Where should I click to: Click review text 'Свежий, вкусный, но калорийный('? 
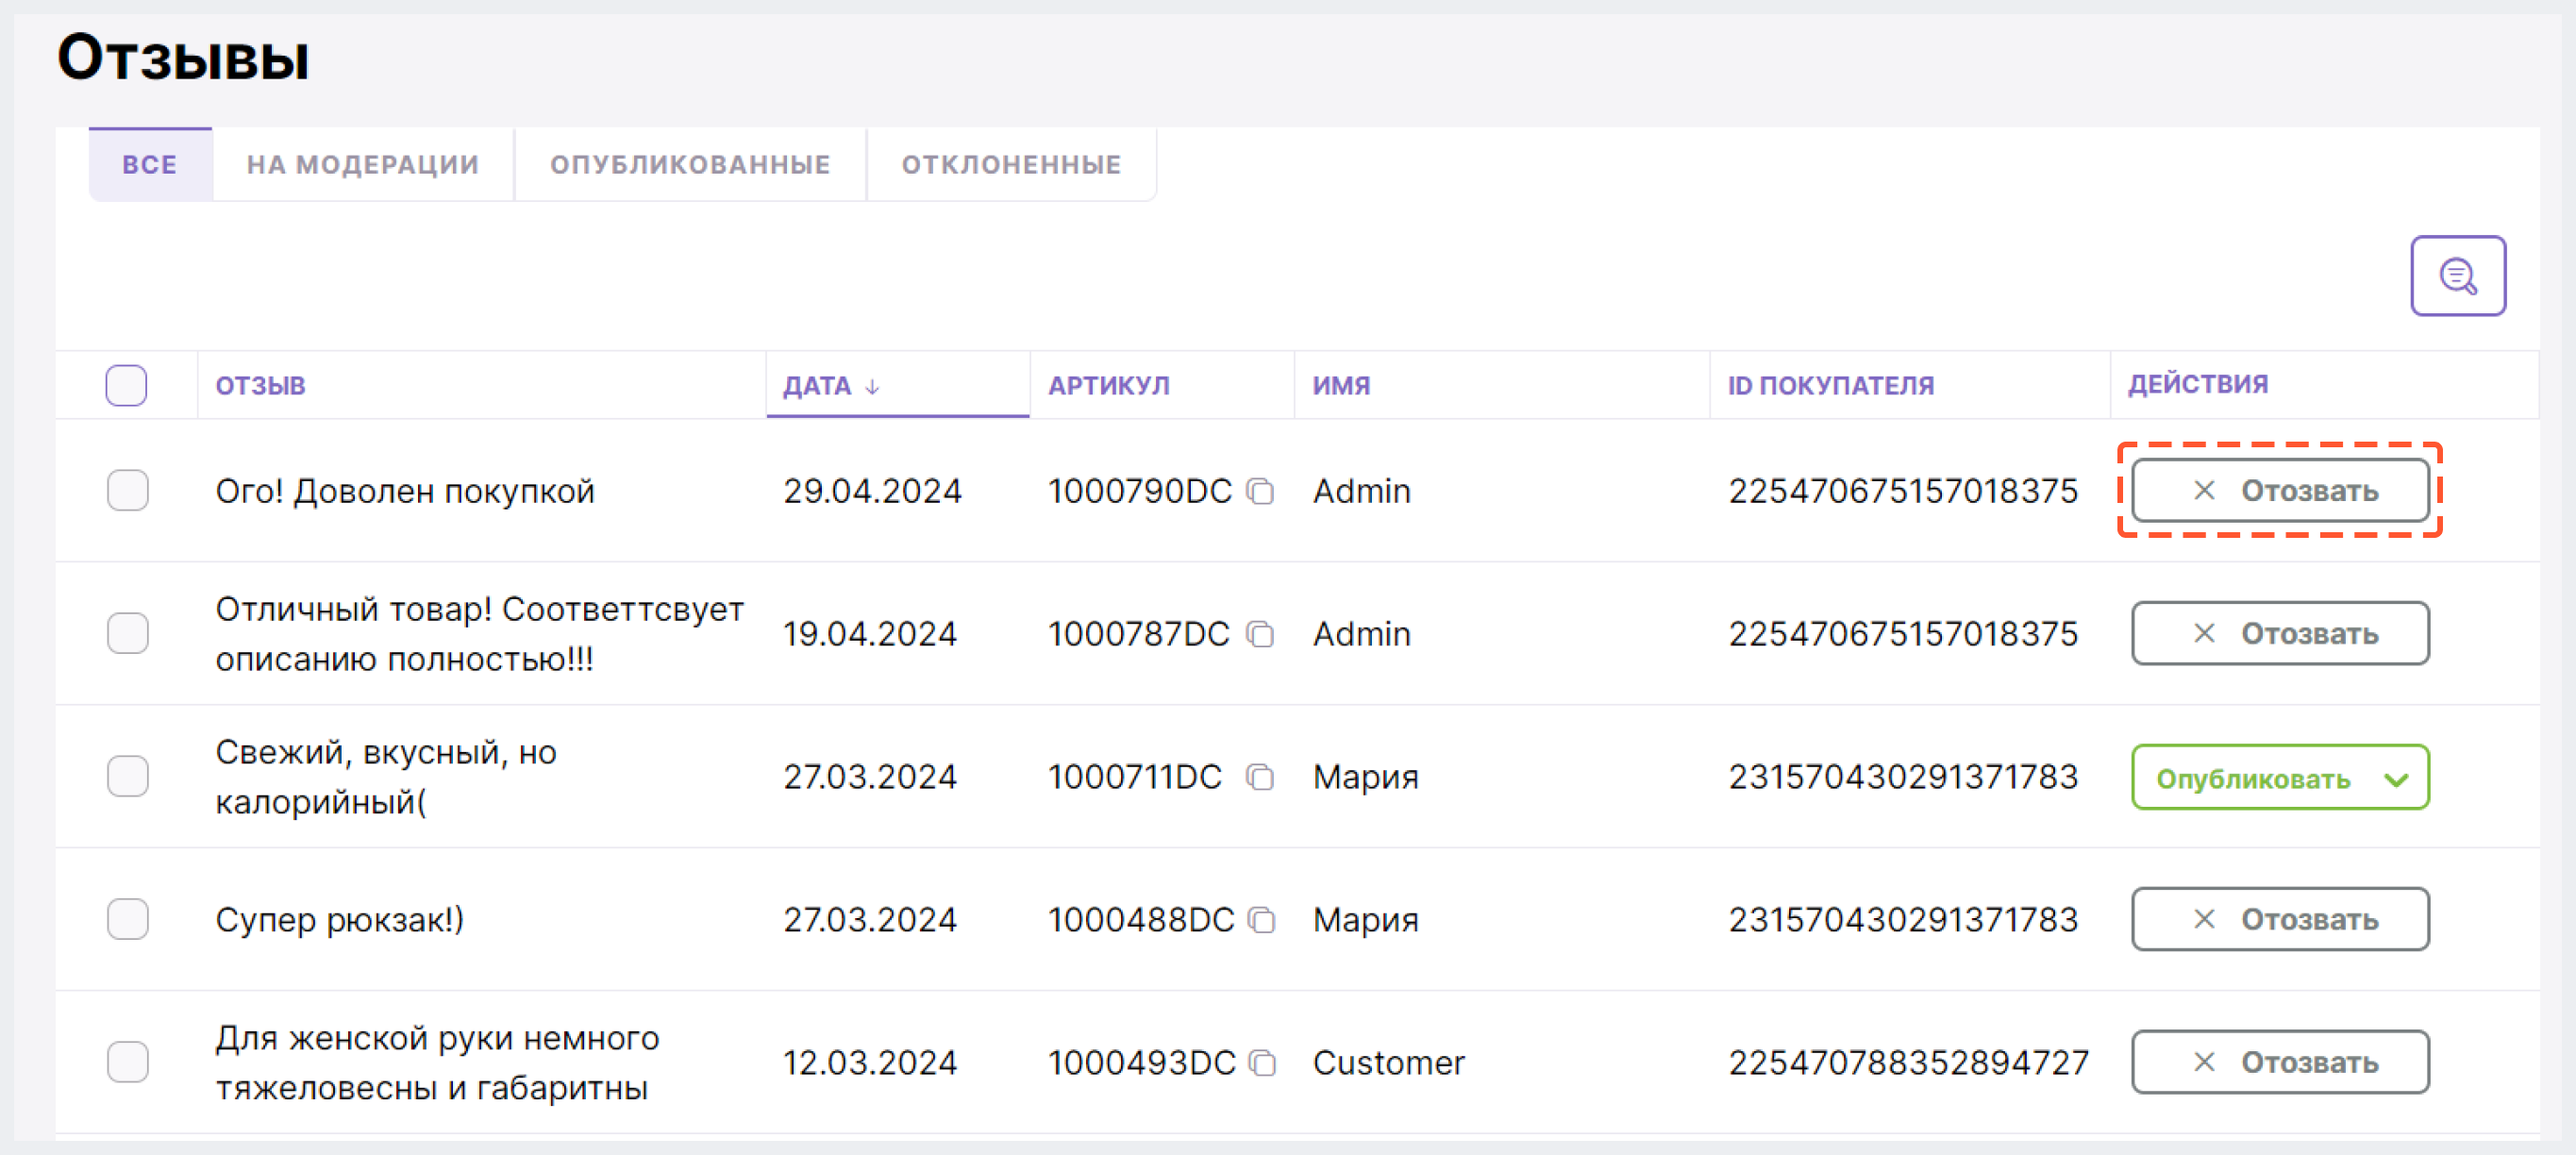(x=386, y=777)
